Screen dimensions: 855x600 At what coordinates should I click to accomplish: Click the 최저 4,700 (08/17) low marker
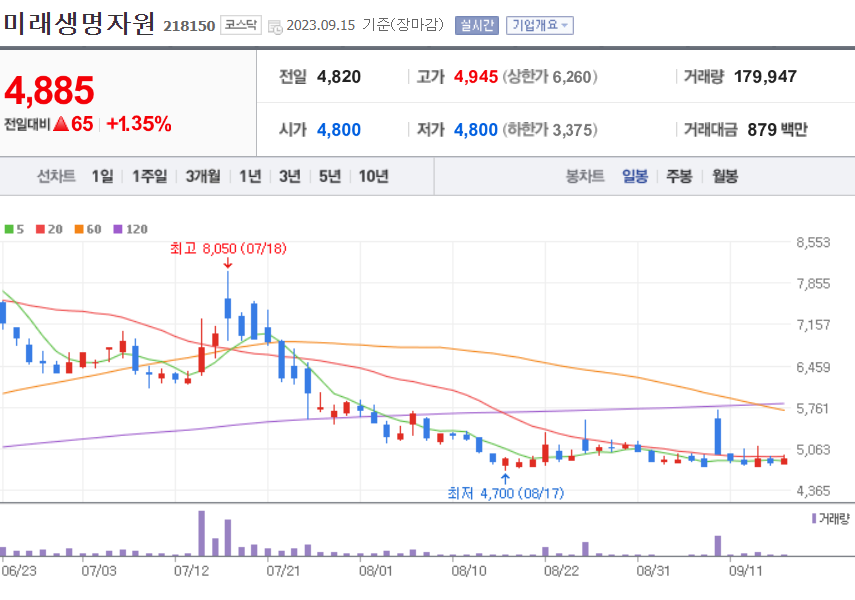click(x=505, y=493)
